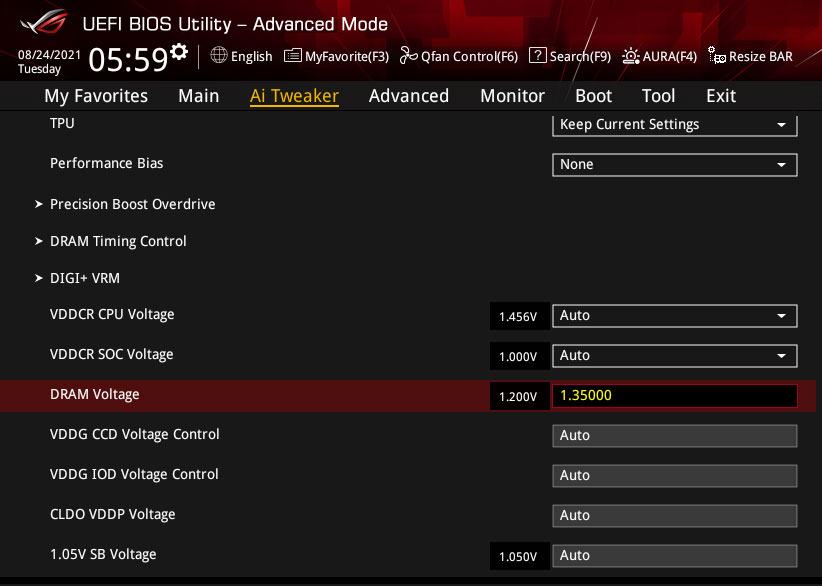
Task: Click VDDG CCD Voltage Control field
Action: tap(675, 436)
